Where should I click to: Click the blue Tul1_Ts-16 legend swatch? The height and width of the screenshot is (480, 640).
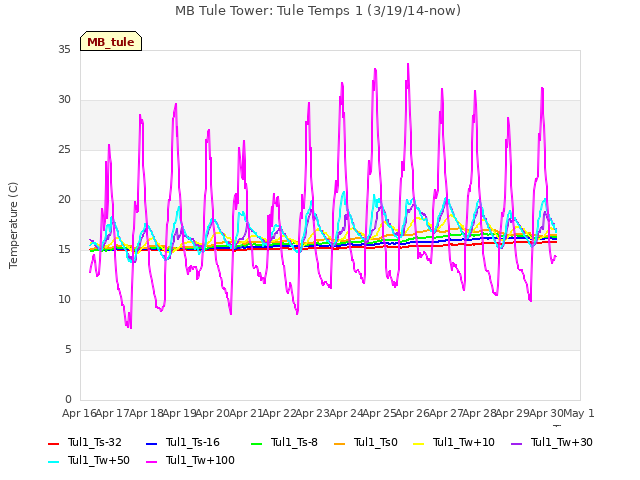(151, 444)
